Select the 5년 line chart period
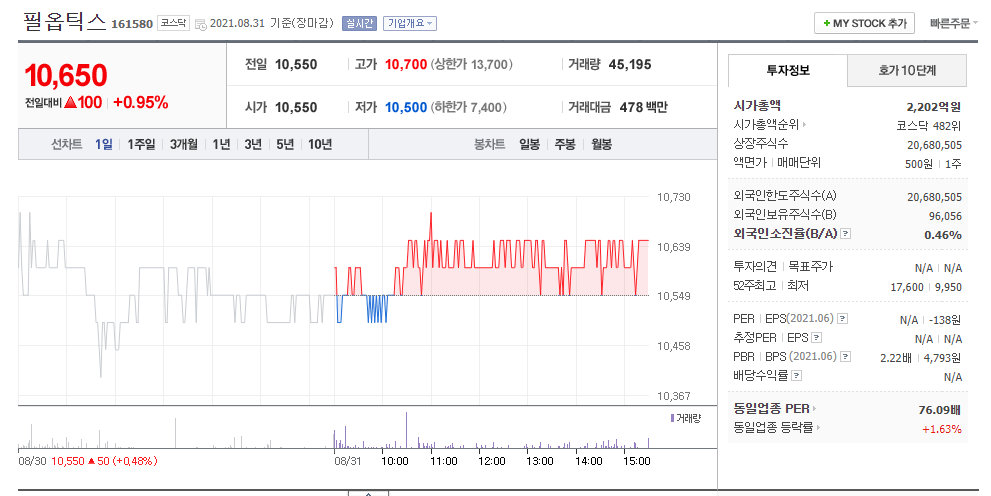 pos(285,145)
